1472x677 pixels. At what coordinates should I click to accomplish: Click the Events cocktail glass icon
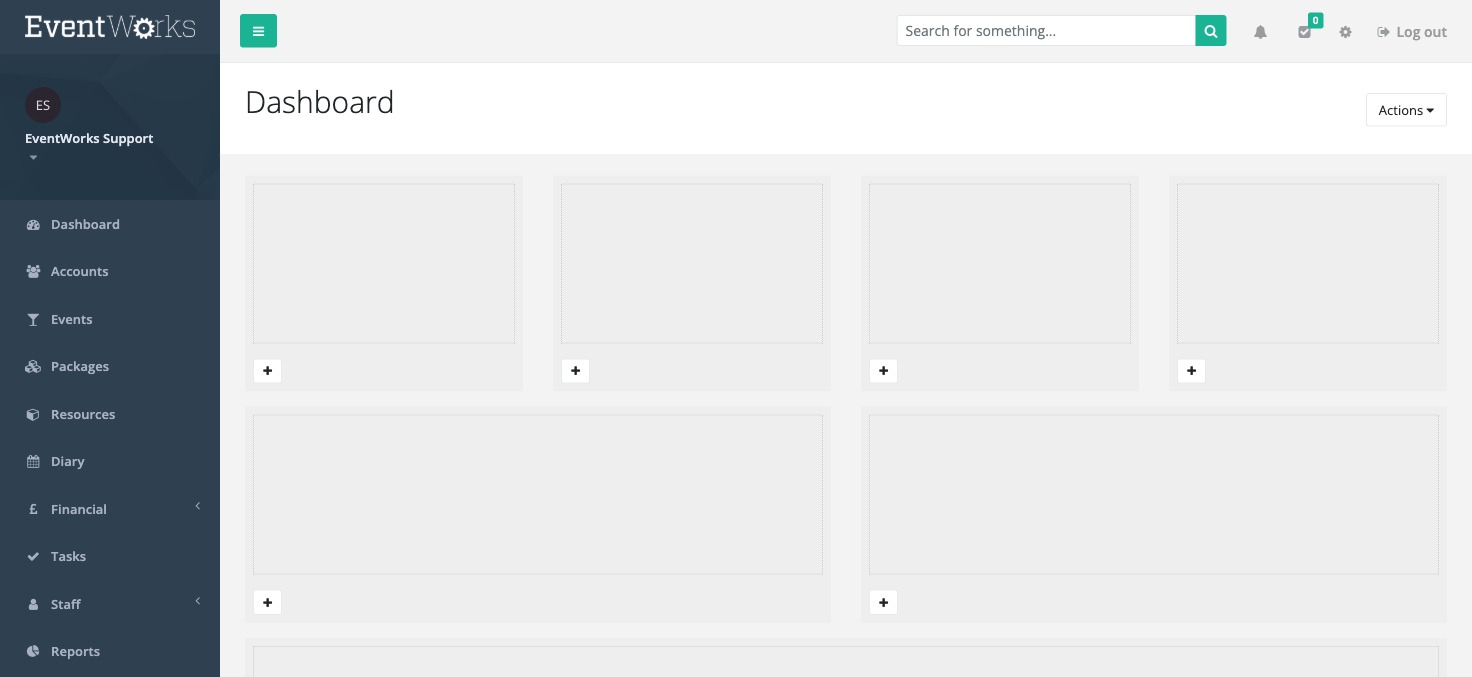point(33,320)
